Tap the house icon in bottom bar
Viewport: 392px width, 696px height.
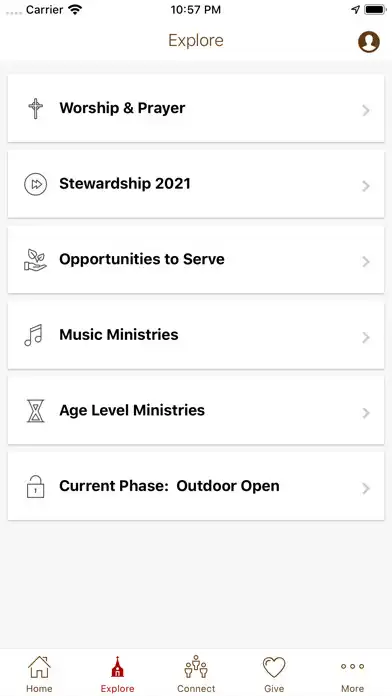(39, 667)
